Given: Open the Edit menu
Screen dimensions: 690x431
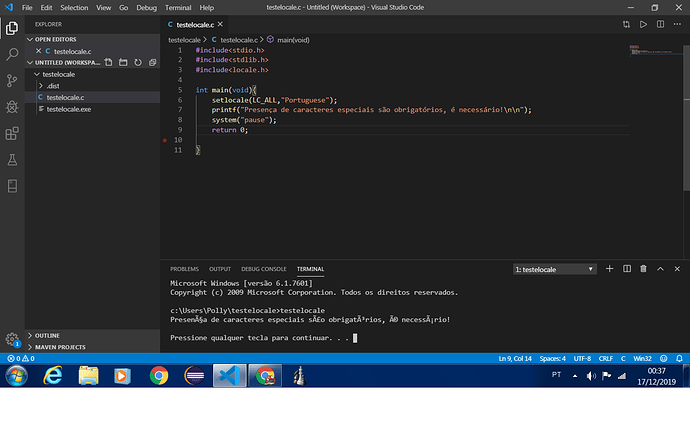Looking at the screenshot, I should coord(46,7).
